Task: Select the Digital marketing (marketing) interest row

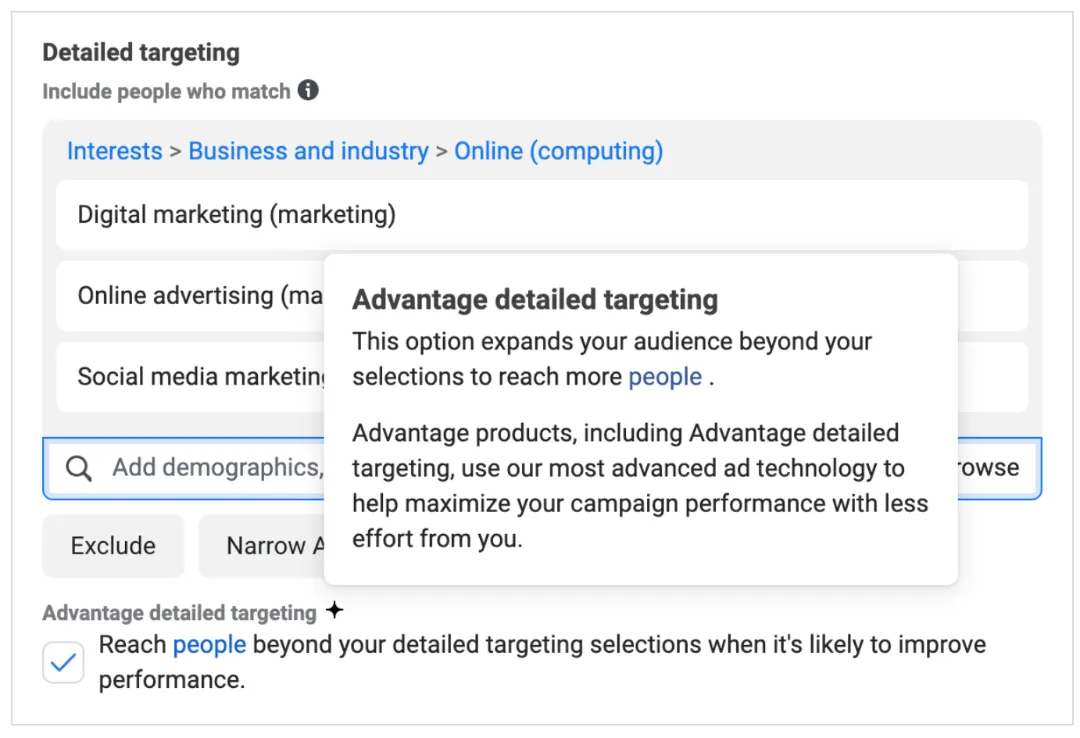Action: [542, 215]
